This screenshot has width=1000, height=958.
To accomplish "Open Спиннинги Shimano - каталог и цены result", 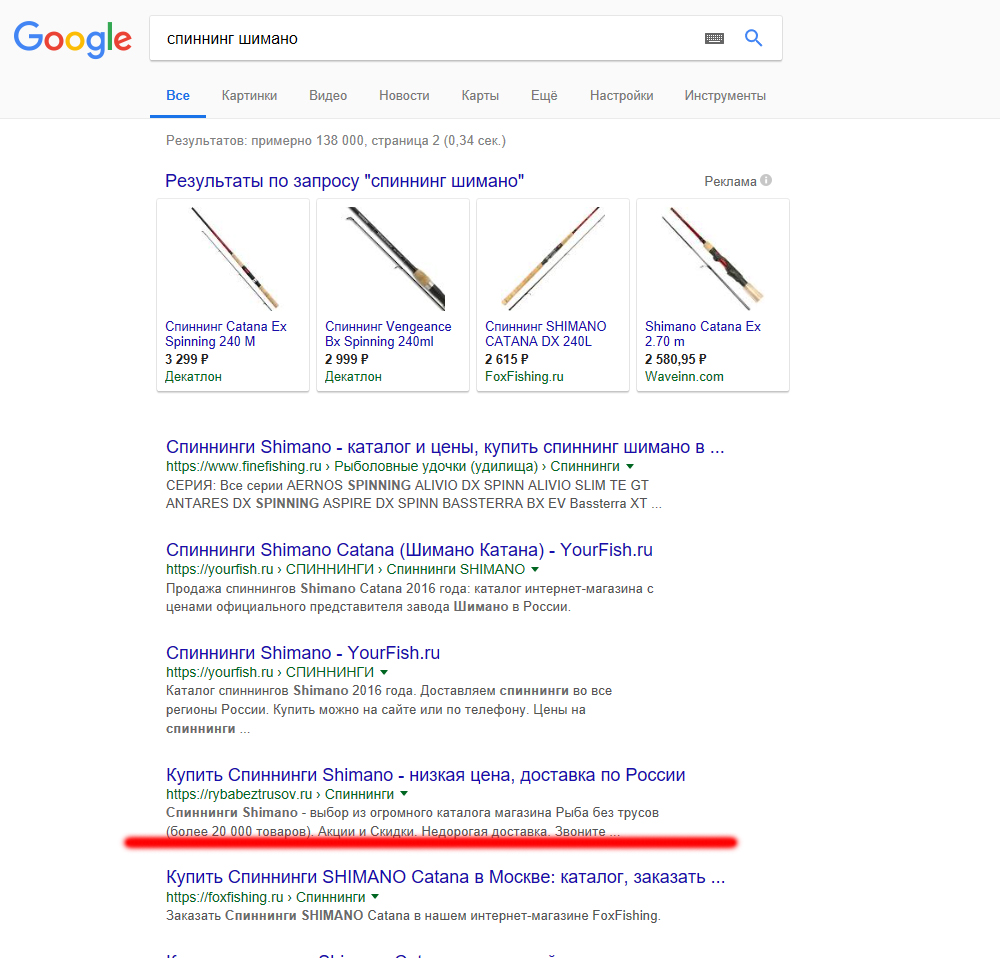I will [x=445, y=447].
